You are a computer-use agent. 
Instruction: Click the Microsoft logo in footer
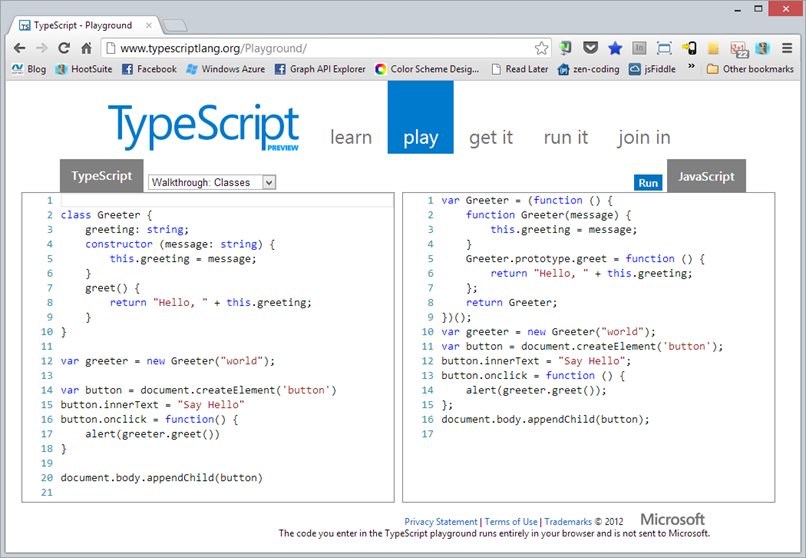coord(672,519)
